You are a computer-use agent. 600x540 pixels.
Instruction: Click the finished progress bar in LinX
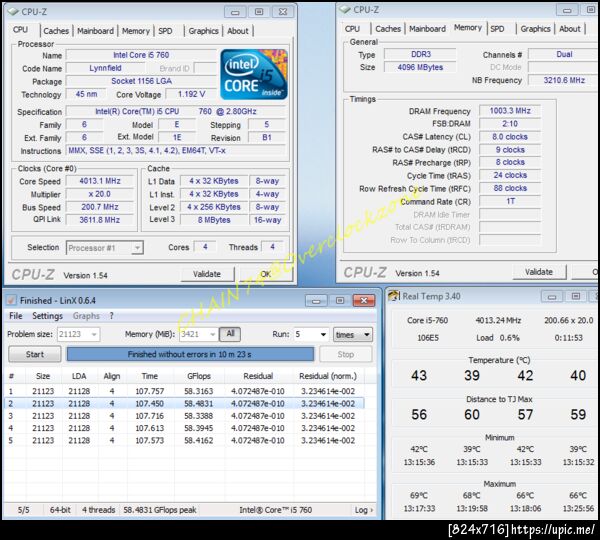tap(190, 354)
